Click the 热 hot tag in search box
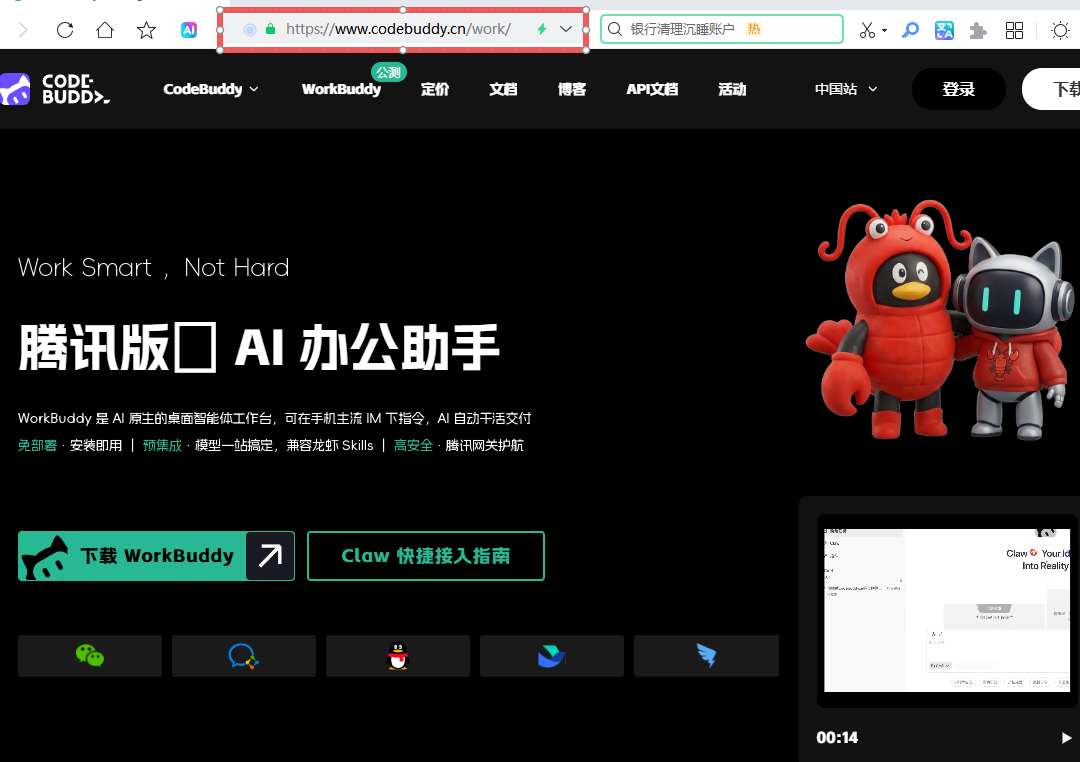Screen dimensions: 1080x762 [754, 29]
